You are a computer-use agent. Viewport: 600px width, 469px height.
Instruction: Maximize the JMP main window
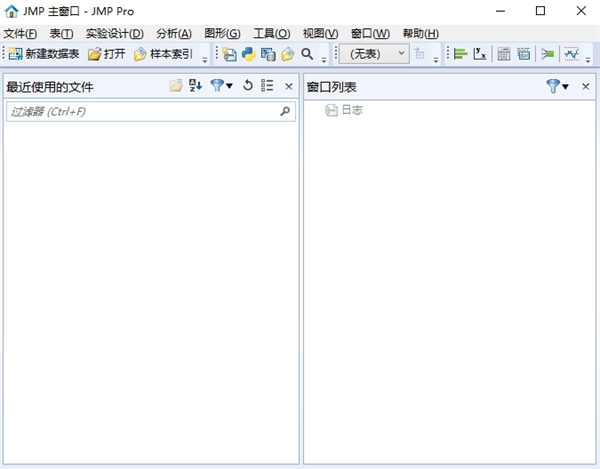[540, 11]
